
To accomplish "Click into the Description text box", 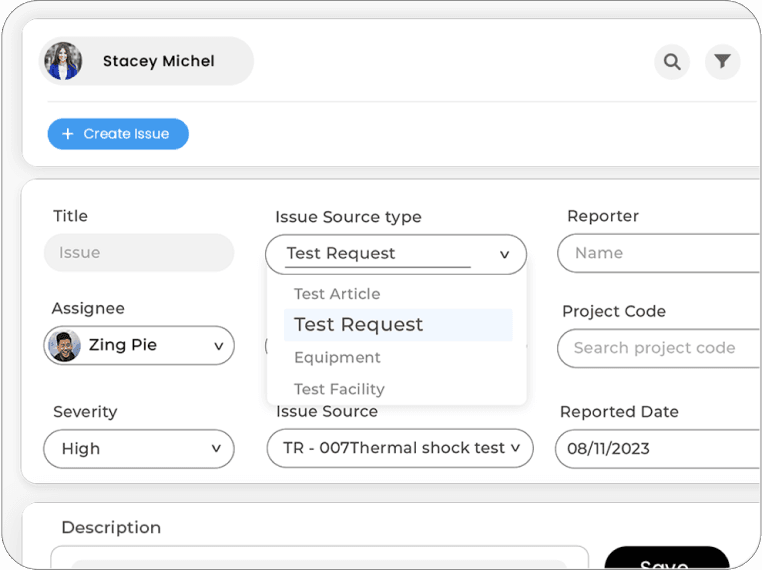I will click(x=320, y=557).
